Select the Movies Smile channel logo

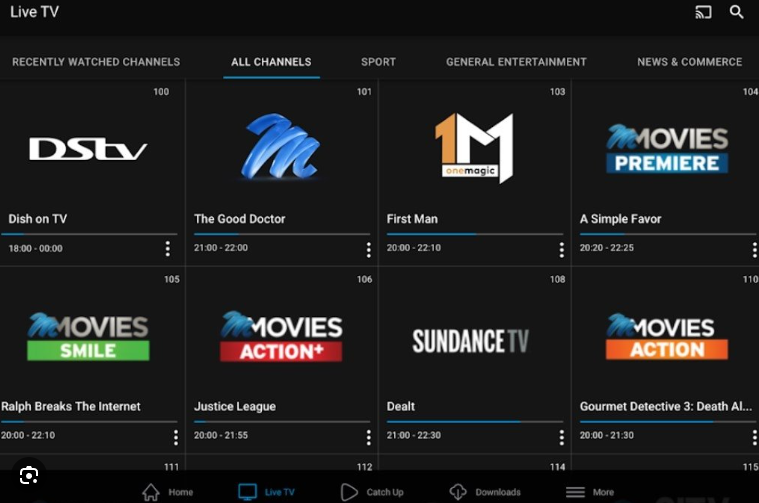coord(88,336)
